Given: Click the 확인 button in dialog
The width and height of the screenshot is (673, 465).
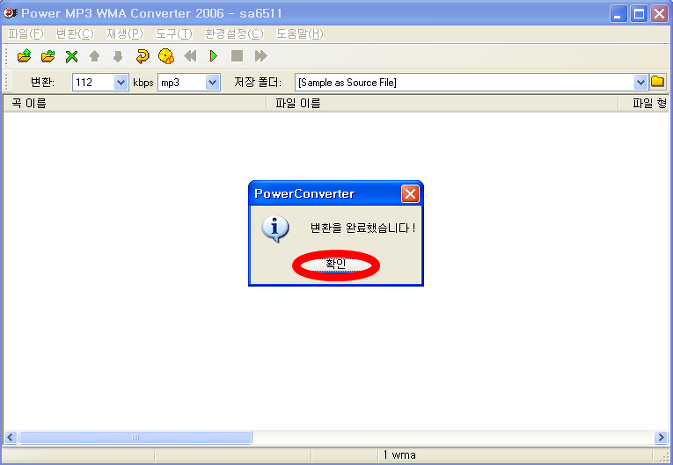Looking at the screenshot, I should [336, 264].
